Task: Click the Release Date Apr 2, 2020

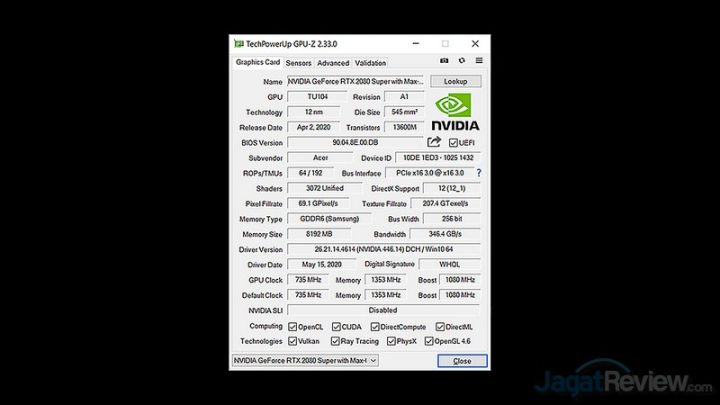Action: pyautogui.click(x=314, y=127)
